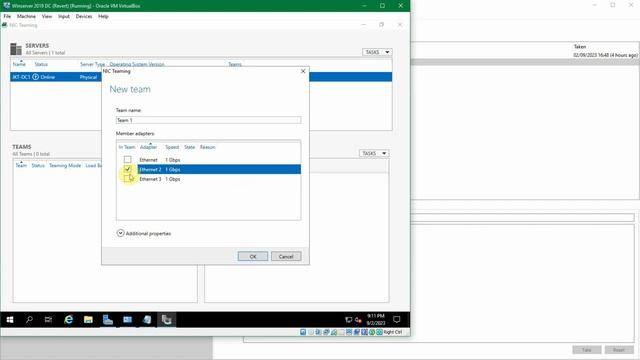
Task: Click the Reset button in background window
Action: (x=619, y=350)
